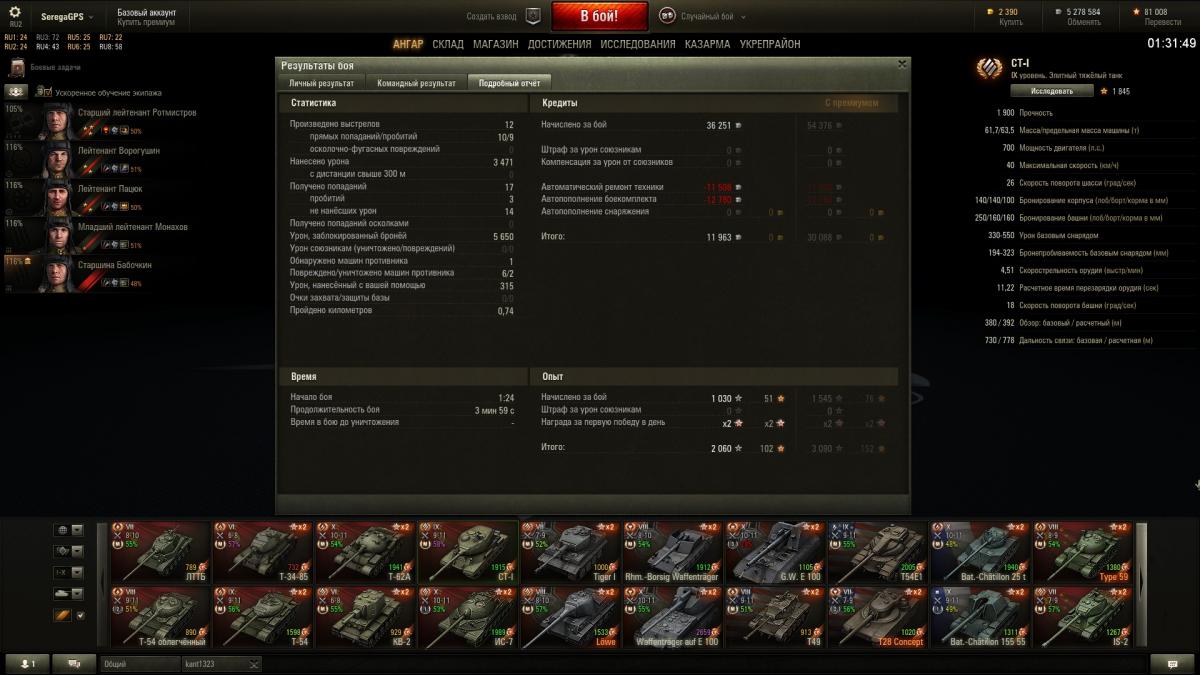This screenshot has height=675, width=1200.
Task: Select the ИС-7 tank thumbnail
Action: (x=467, y=616)
